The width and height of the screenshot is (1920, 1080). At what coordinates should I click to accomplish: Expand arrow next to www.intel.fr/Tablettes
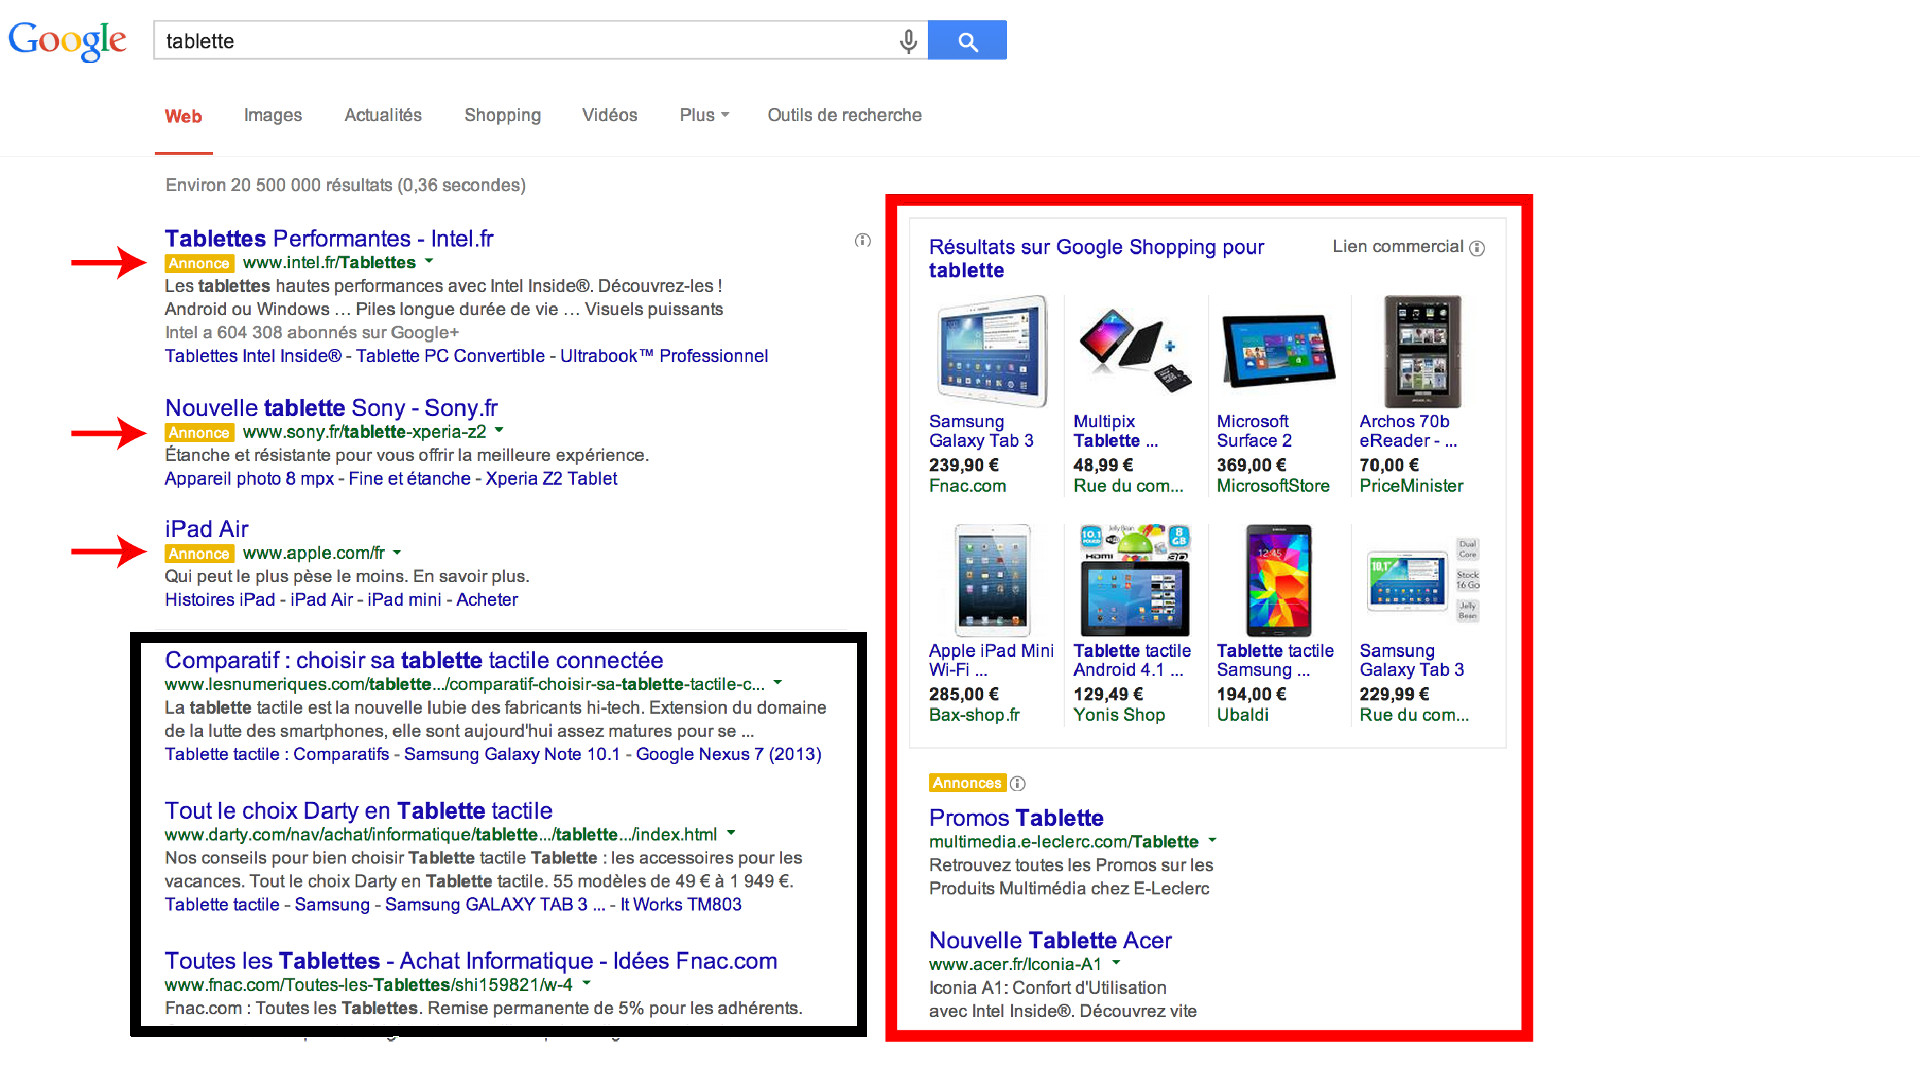click(x=429, y=262)
